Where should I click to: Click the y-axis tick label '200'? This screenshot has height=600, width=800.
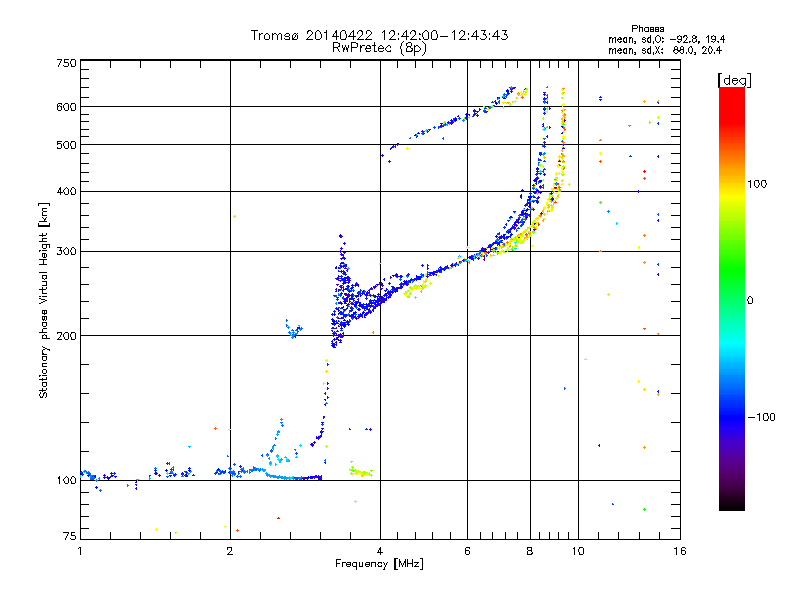coord(66,336)
